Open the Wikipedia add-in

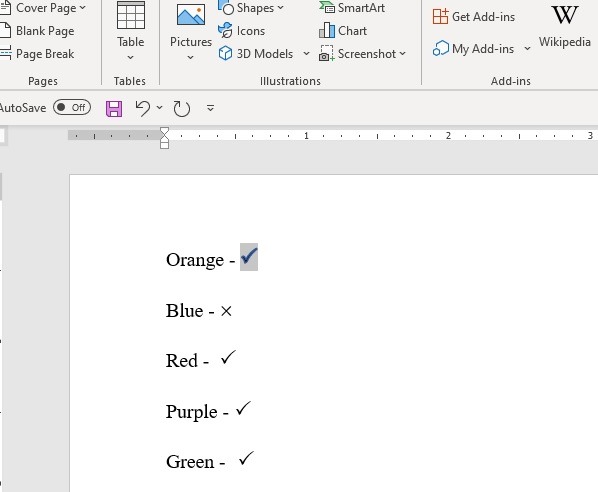pyautogui.click(x=564, y=27)
